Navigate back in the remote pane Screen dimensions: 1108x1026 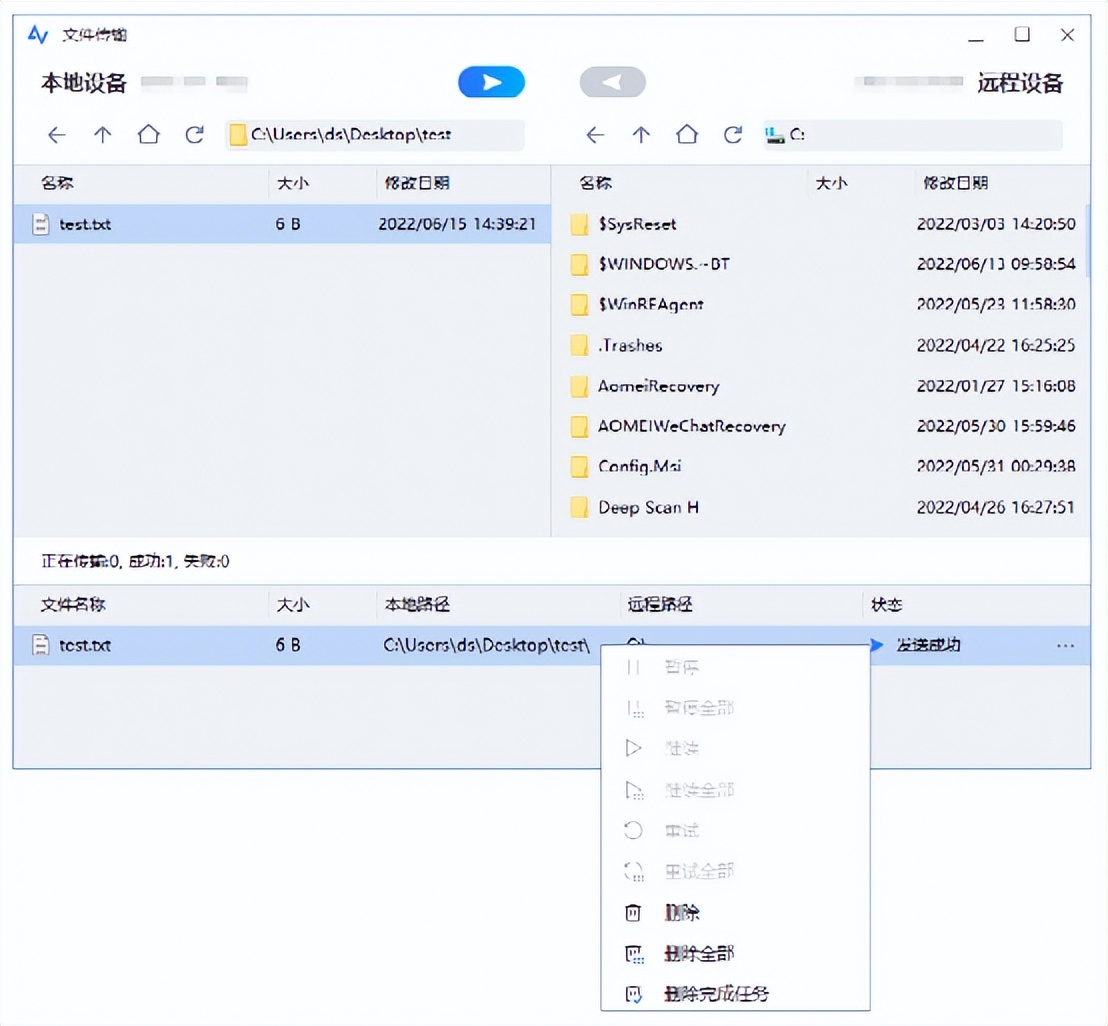pos(594,134)
